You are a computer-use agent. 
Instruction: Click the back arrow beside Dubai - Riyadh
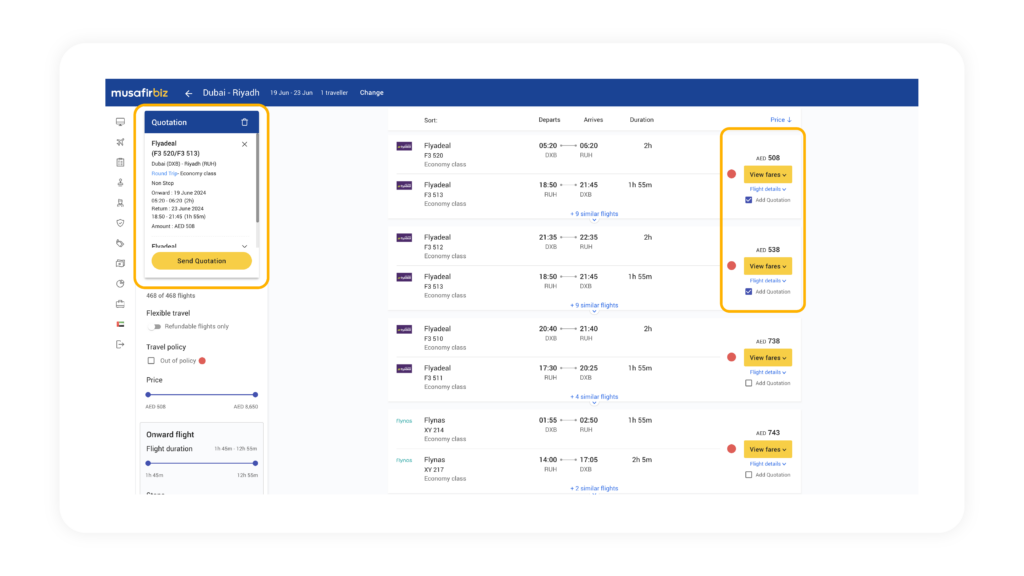(189, 93)
